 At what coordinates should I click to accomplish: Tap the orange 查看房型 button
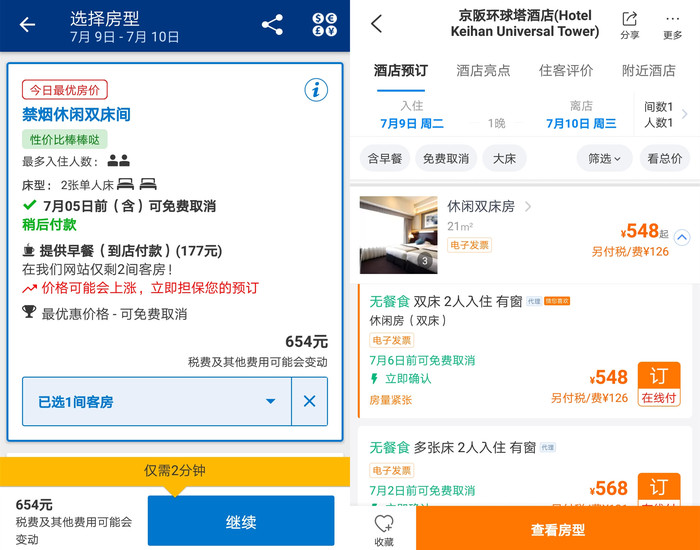pos(558,529)
